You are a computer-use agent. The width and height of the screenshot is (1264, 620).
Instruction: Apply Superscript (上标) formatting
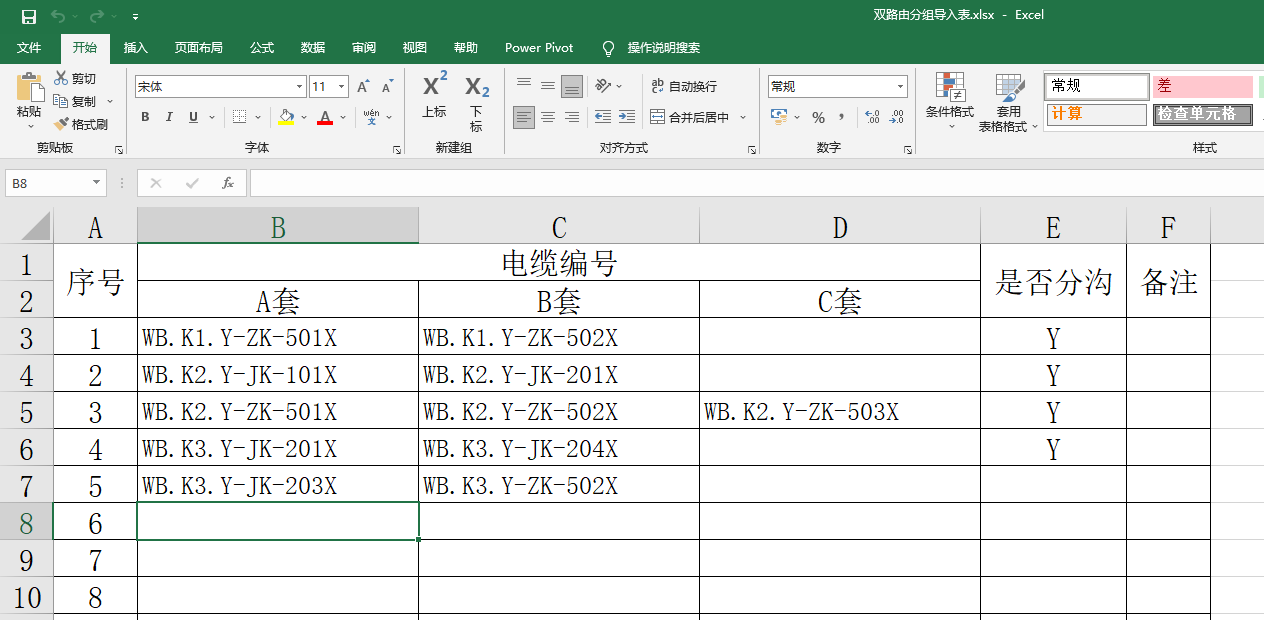(x=435, y=96)
